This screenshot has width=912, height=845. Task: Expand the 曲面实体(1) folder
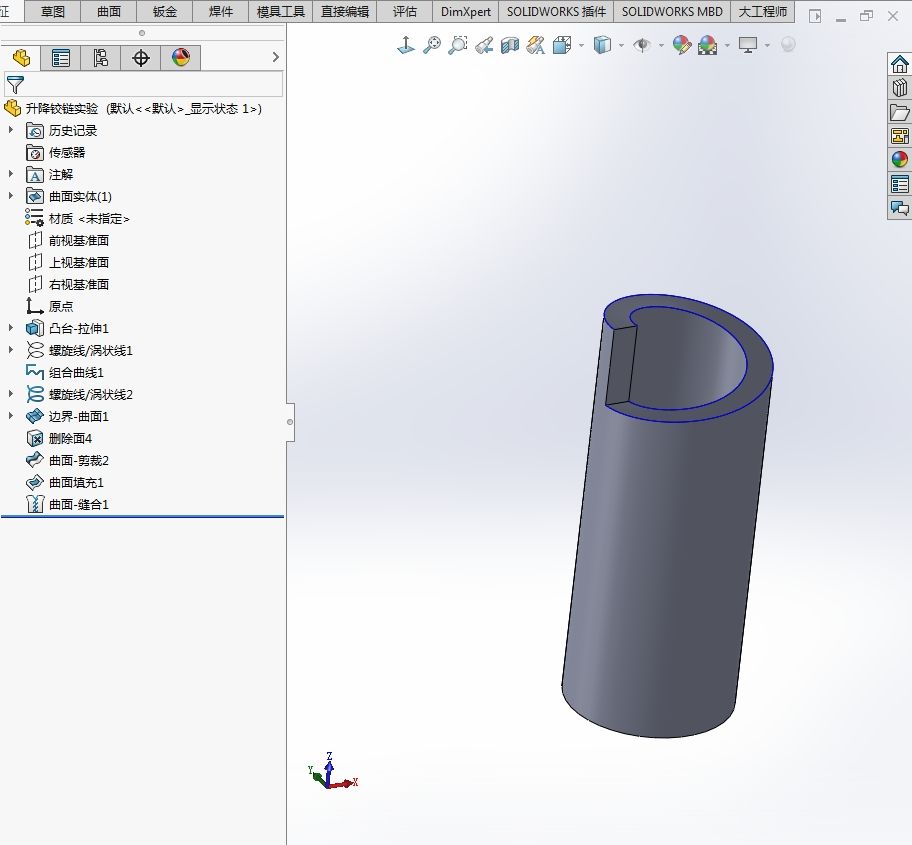(11, 196)
